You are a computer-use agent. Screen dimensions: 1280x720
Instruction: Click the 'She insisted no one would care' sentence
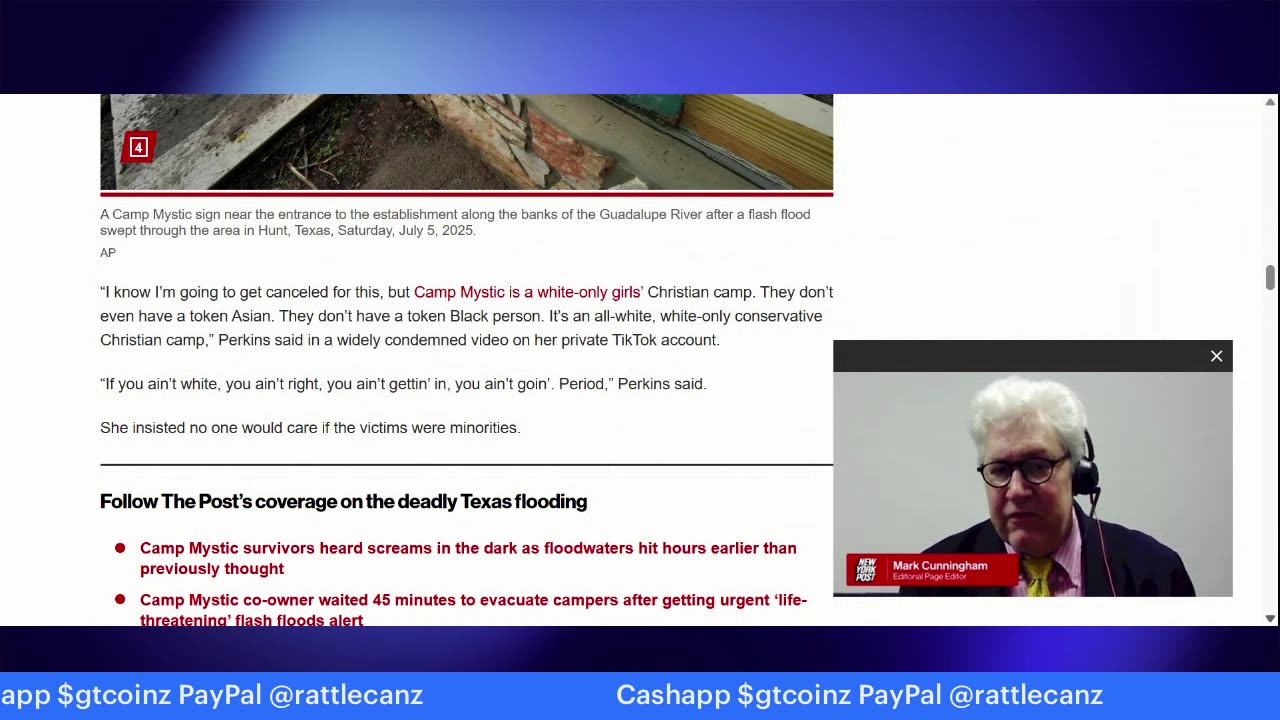310,428
